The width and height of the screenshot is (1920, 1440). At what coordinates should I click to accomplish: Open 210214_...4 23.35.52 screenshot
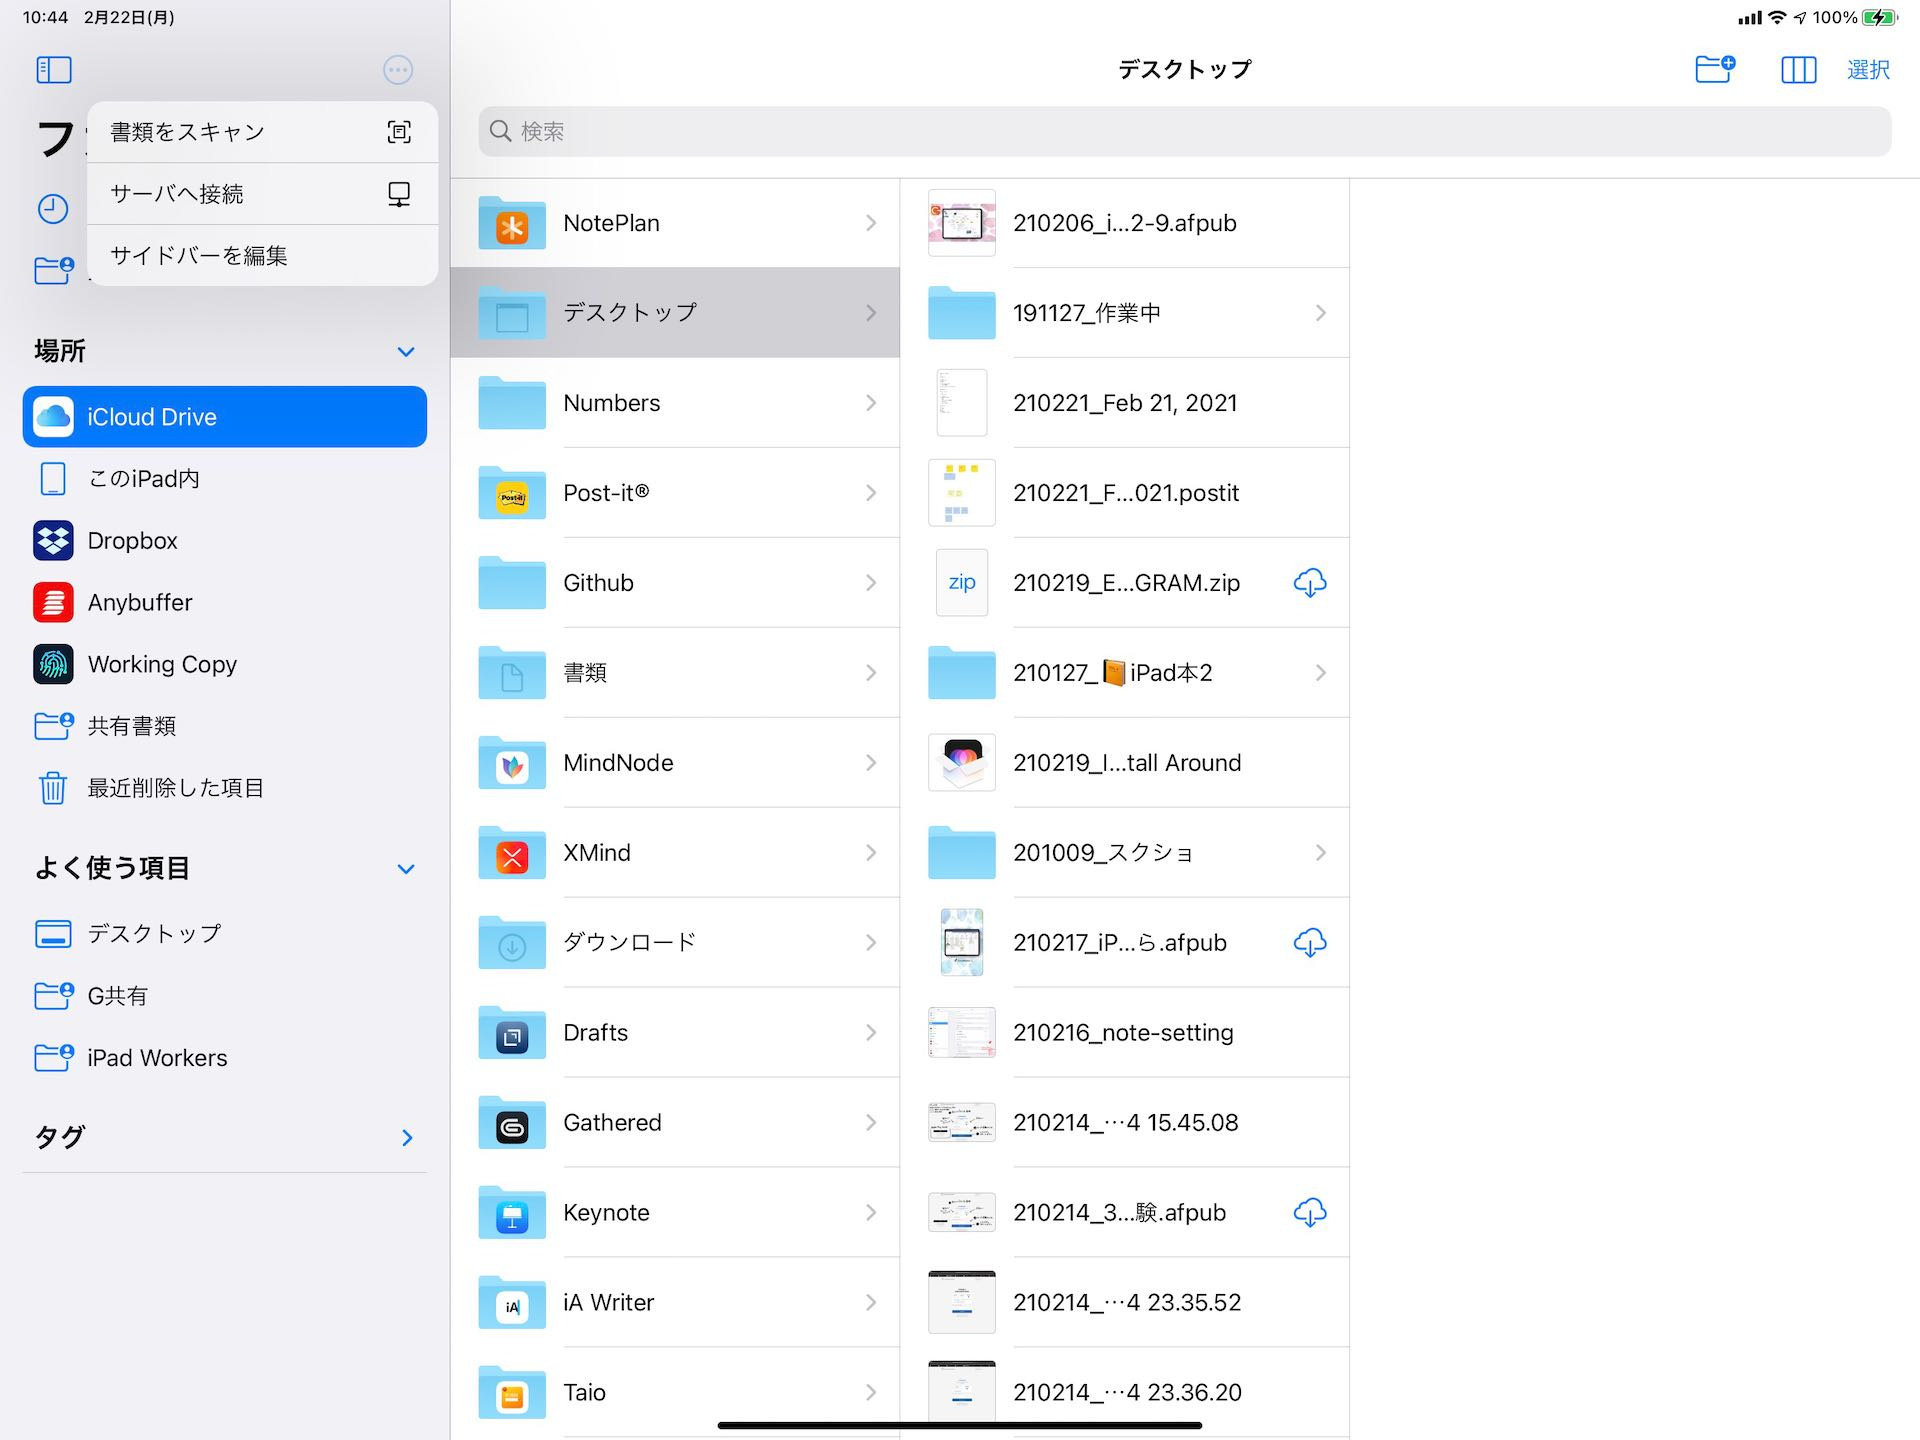(1125, 1303)
